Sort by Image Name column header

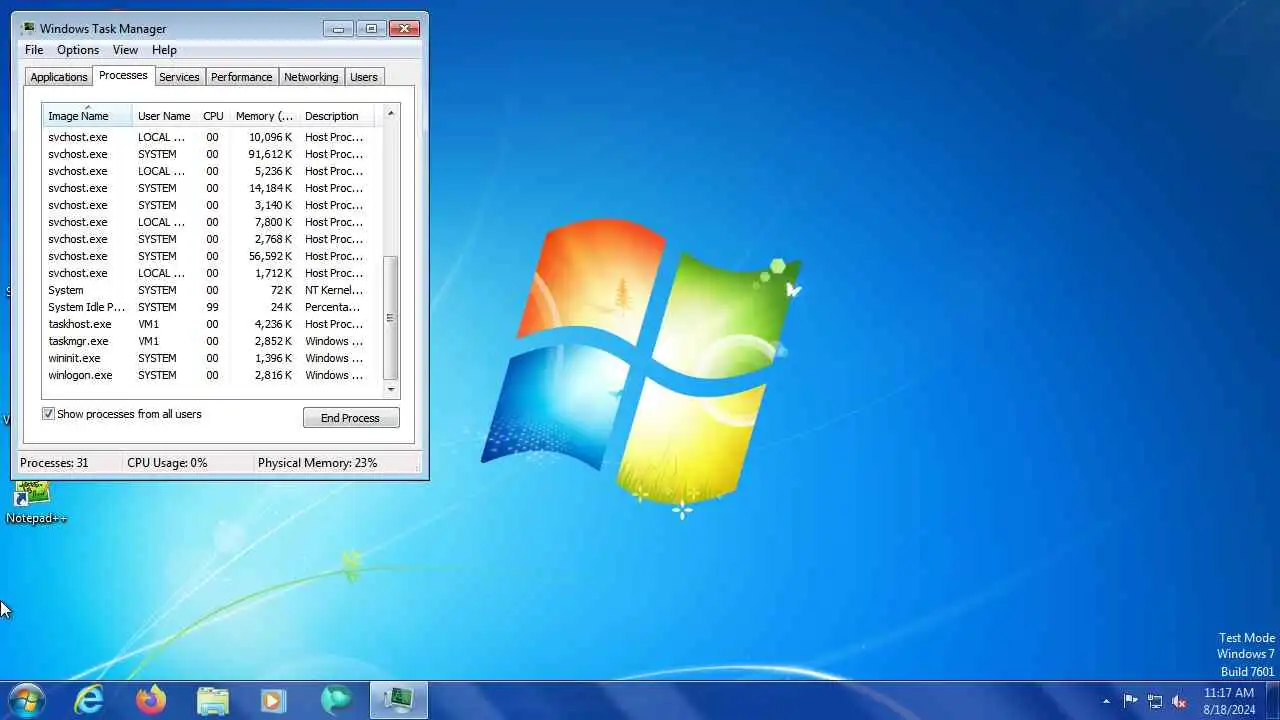click(87, 116)
